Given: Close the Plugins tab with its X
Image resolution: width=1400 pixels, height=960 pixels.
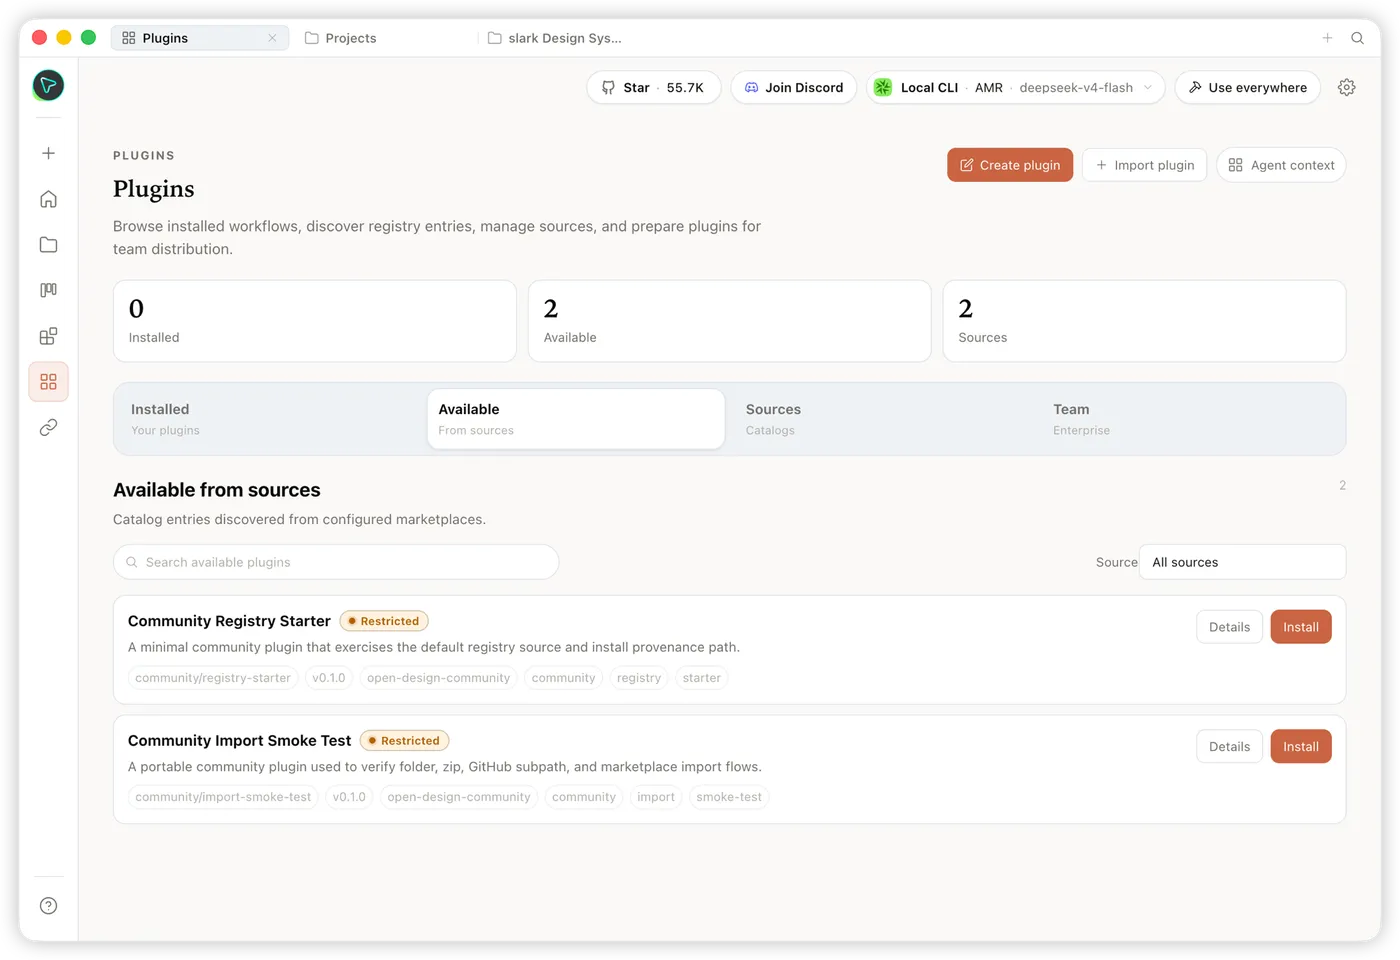Looking at the screenshot, I should (272, 38).
